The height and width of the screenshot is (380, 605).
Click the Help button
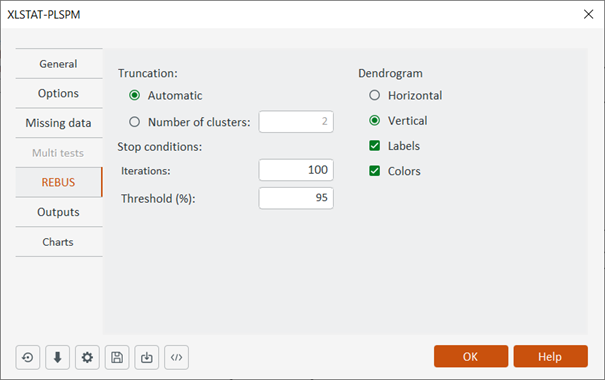[551, 356]
